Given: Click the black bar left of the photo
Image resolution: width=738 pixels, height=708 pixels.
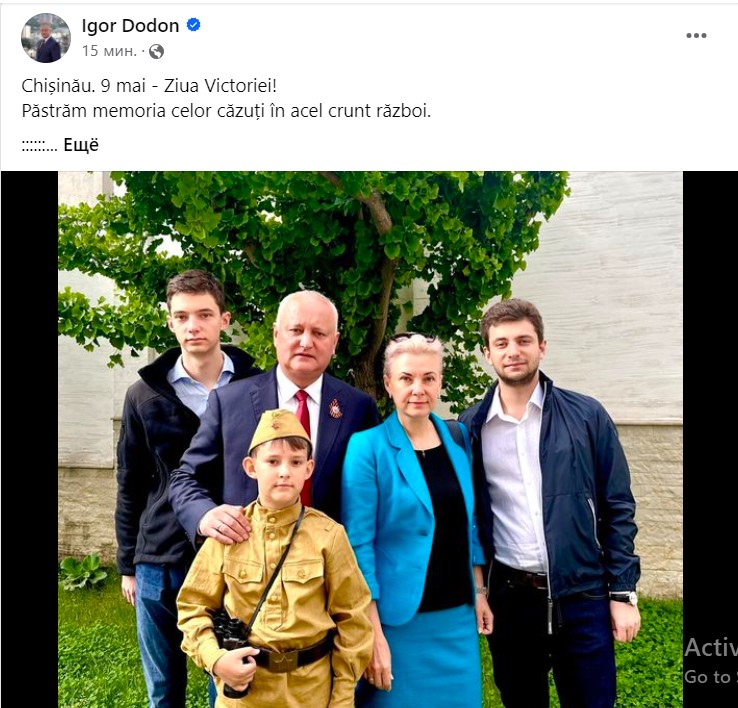Looking at the screenshot, I should pyautogui.click(x=29, y=439).
